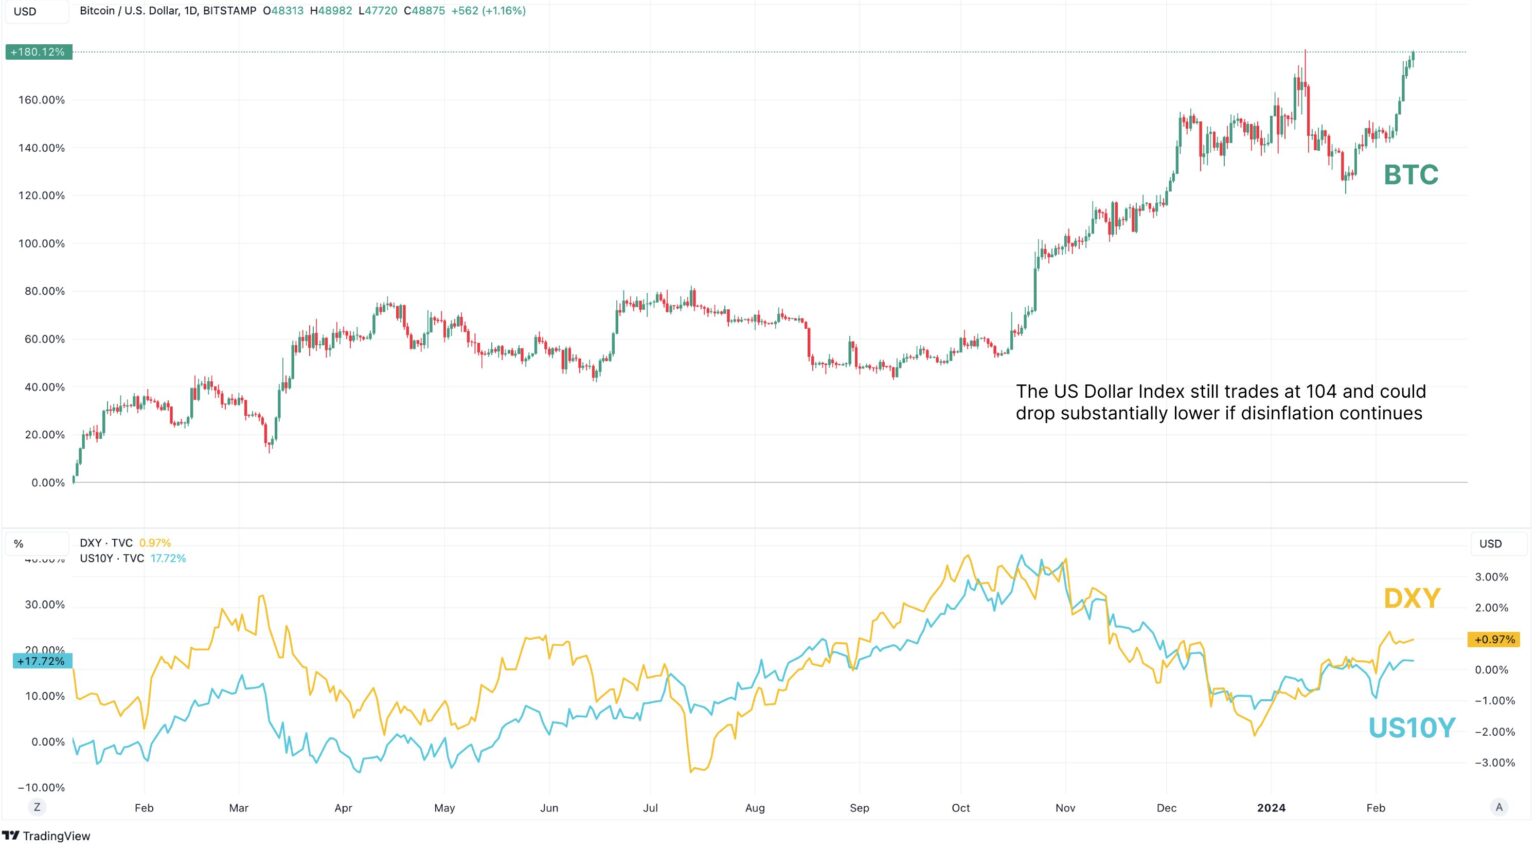Click the Jul label on the time axis
Screen dimensions: 1536x850
(651, 807)
